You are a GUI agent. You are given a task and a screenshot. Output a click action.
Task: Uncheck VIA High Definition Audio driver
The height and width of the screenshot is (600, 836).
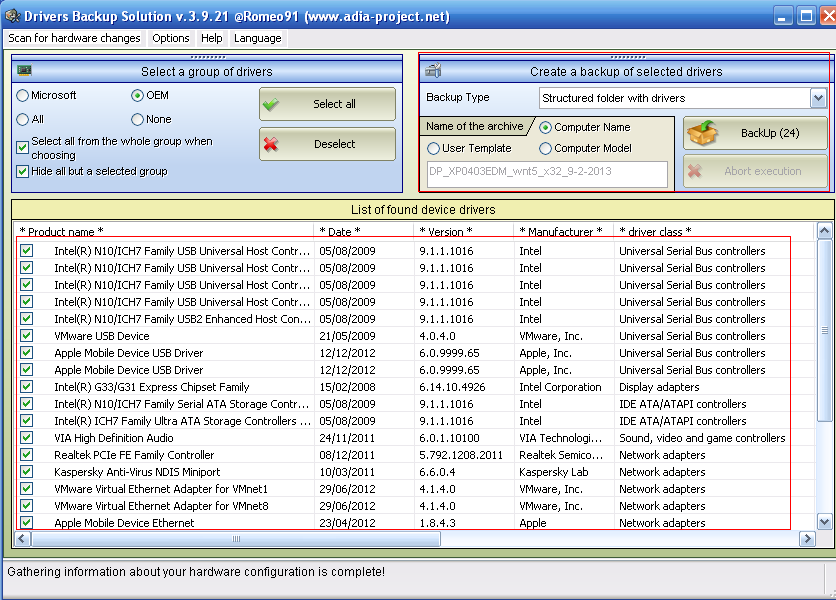point(27,438)
